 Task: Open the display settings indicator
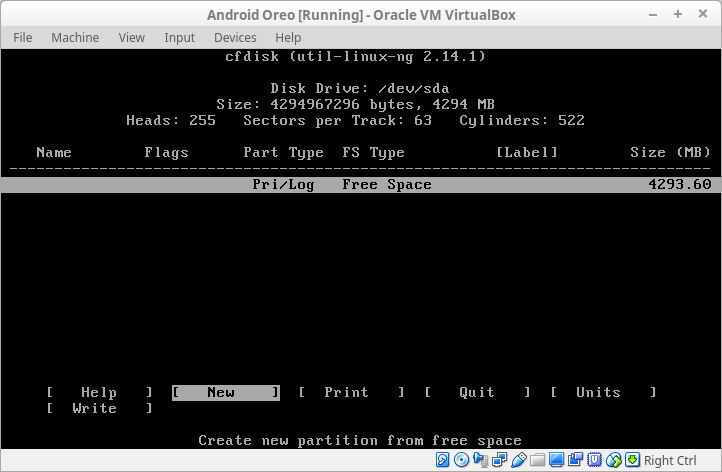[x=556, y=460]
